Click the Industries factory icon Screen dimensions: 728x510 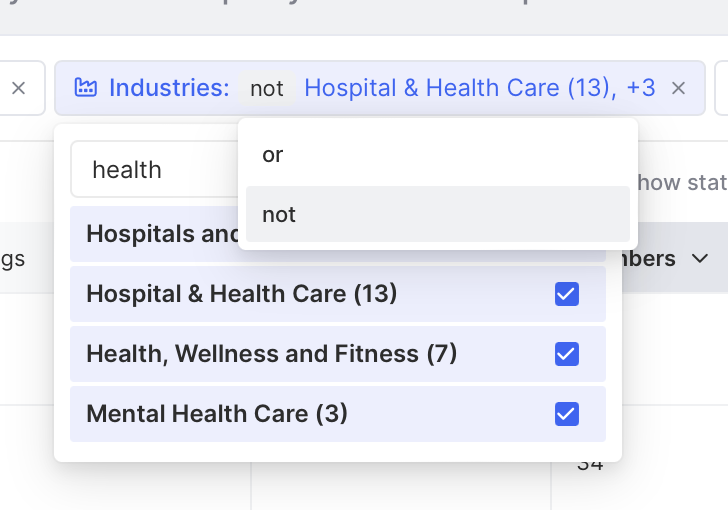point(86,88)
